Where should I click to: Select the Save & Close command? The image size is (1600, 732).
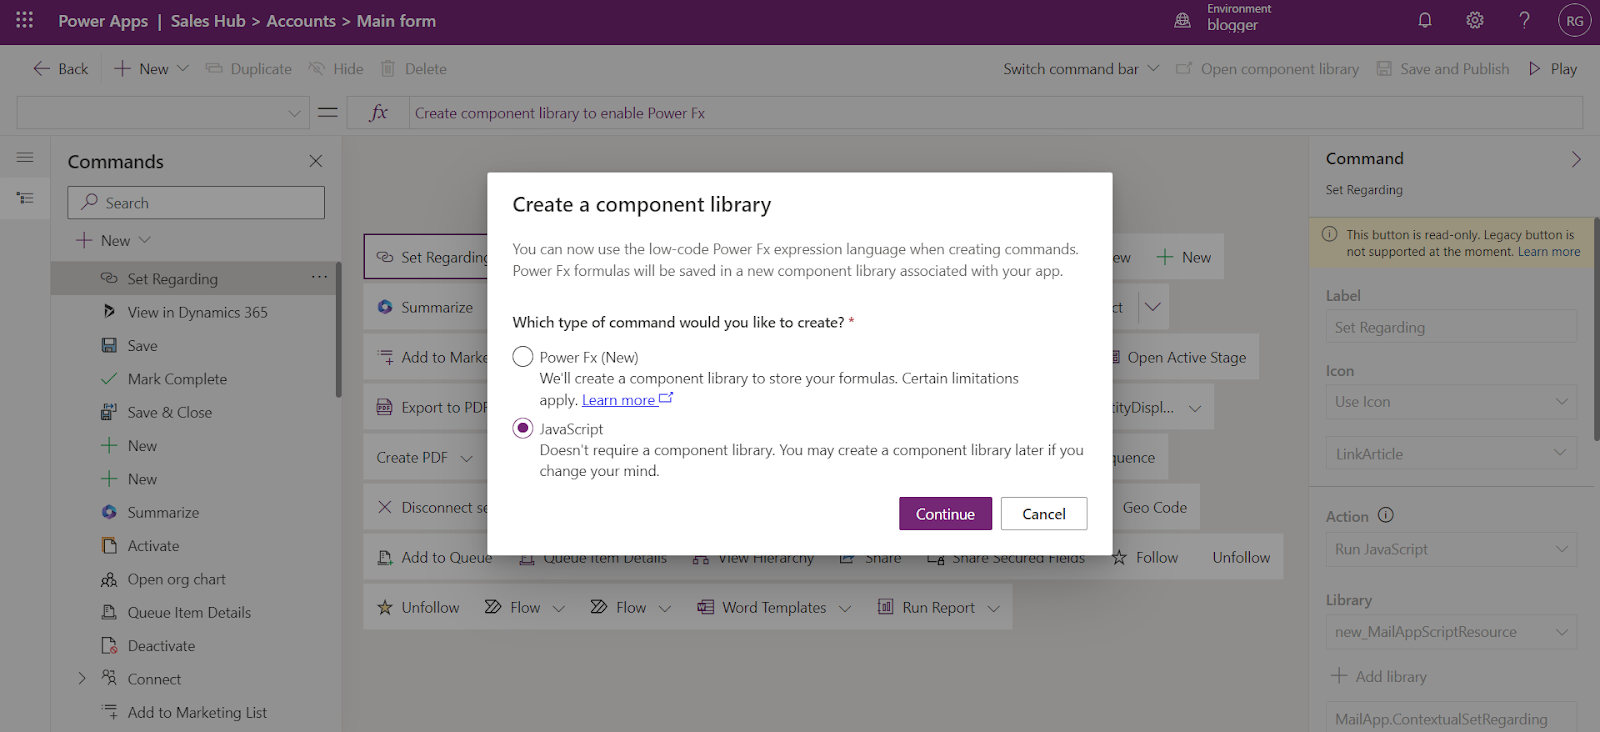(170, 412)
